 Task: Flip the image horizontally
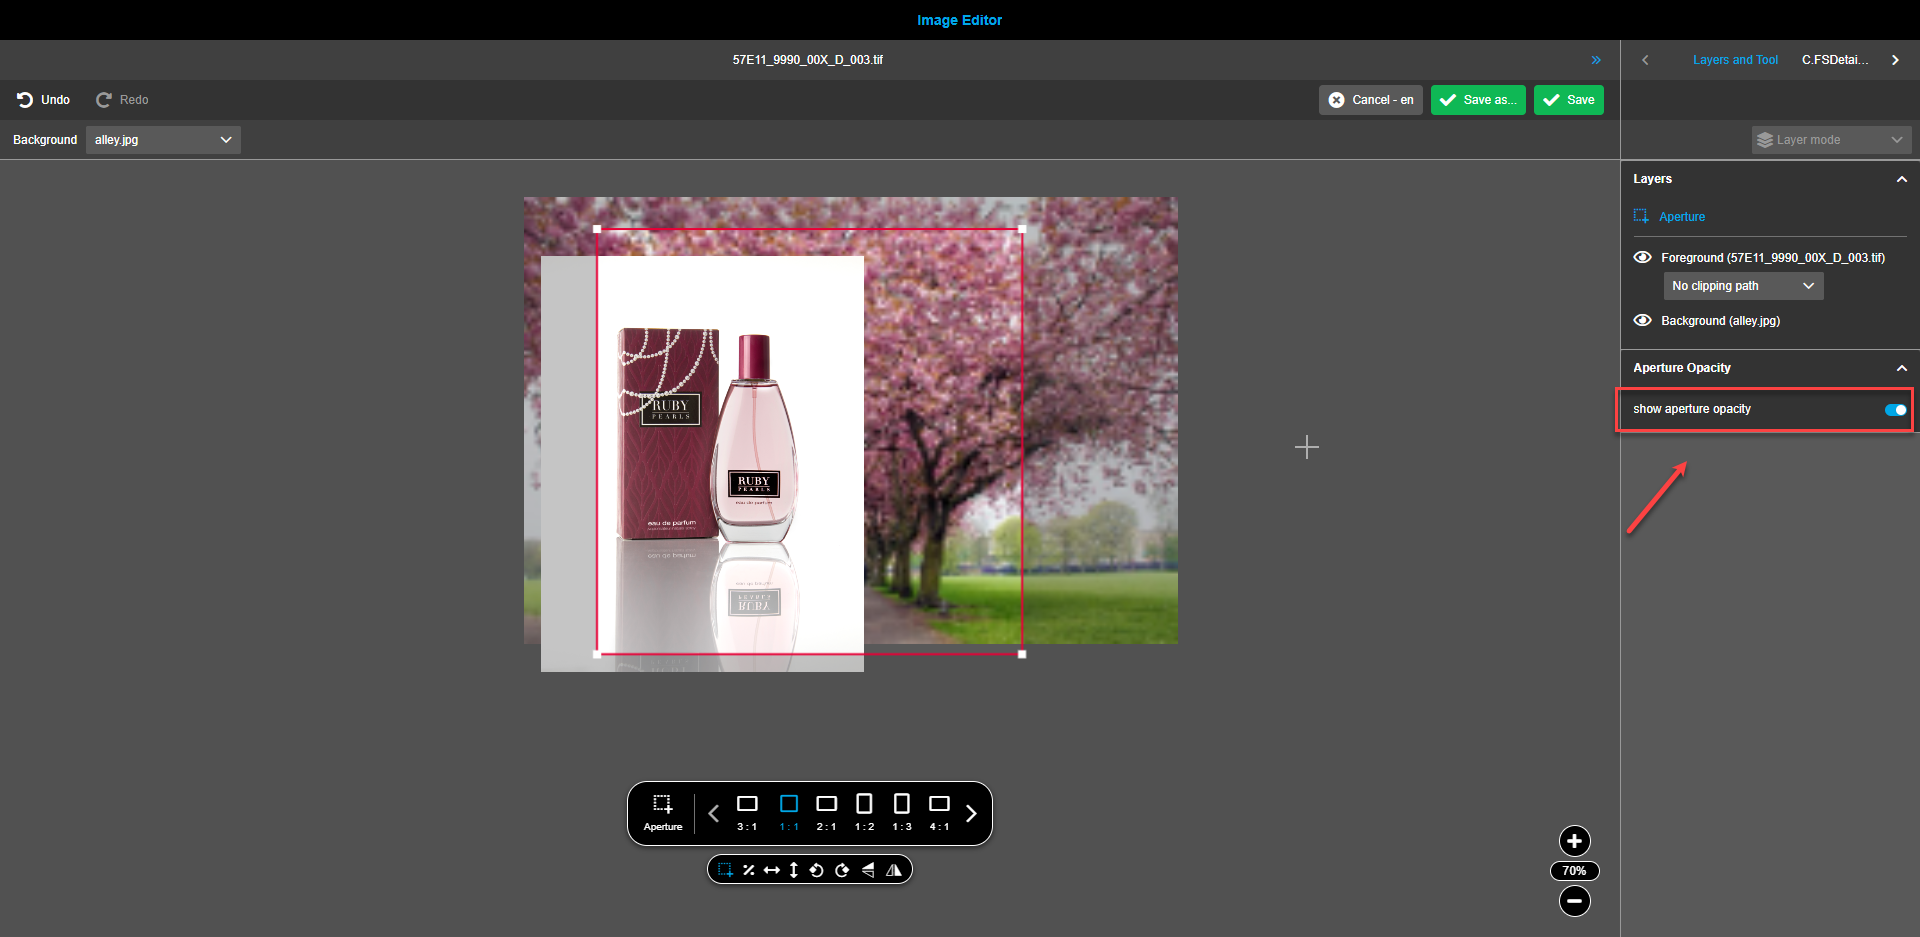coord(867,869)
